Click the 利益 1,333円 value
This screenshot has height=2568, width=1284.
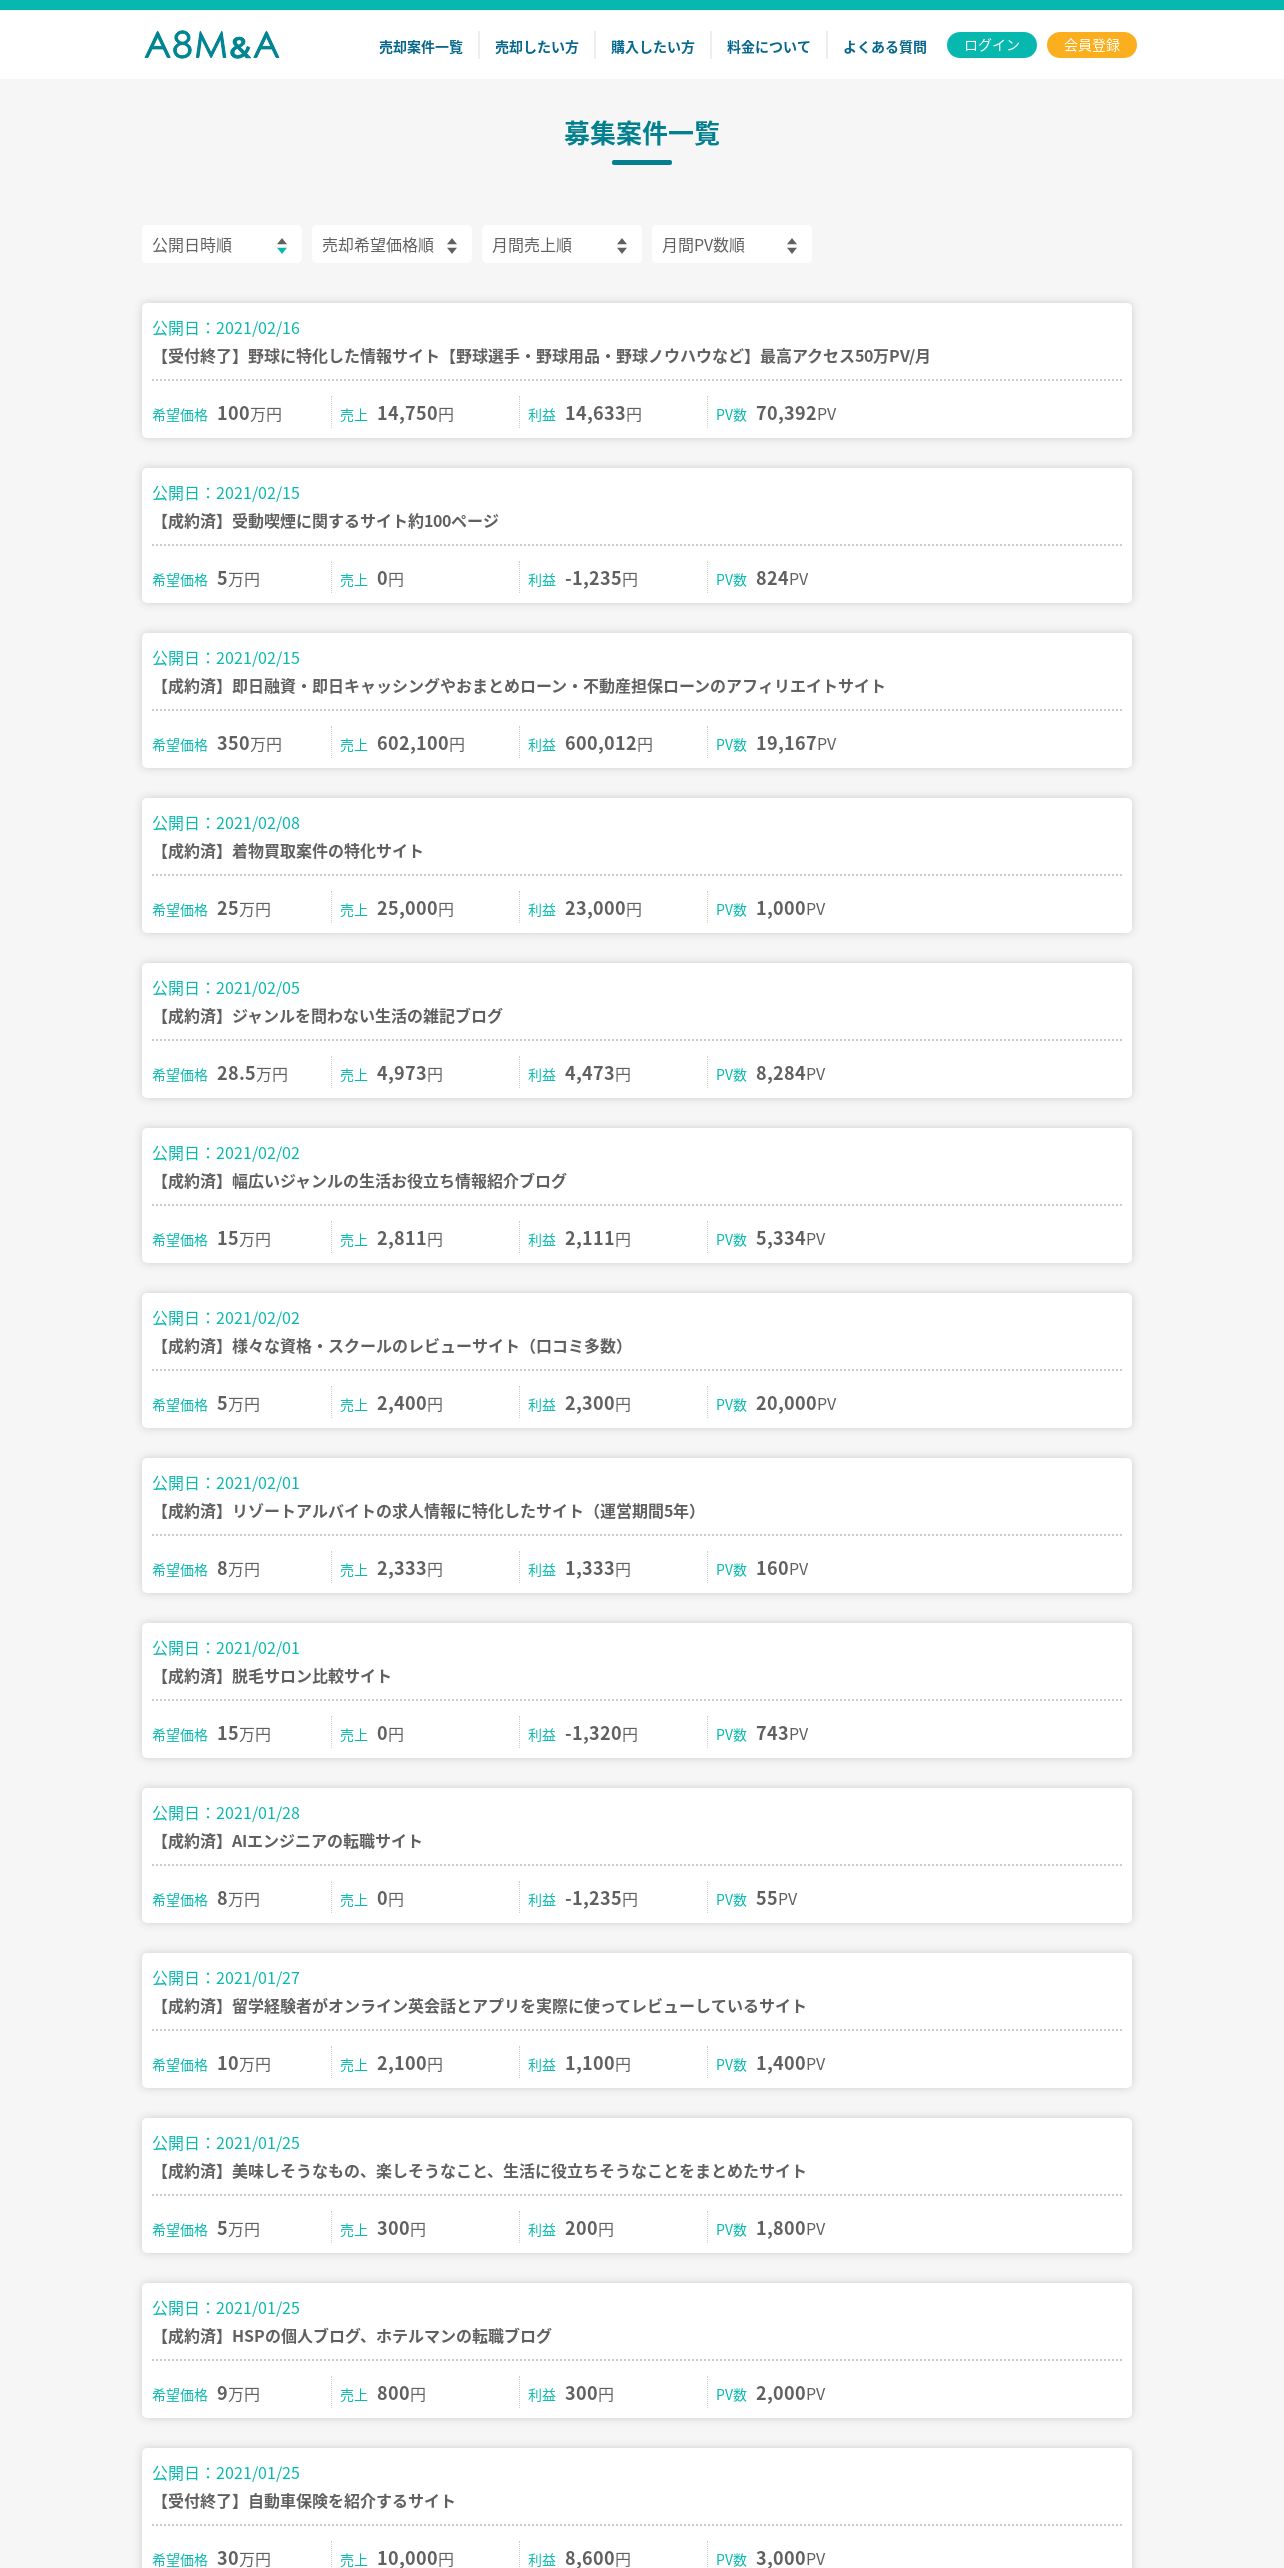click(579, 1569)
